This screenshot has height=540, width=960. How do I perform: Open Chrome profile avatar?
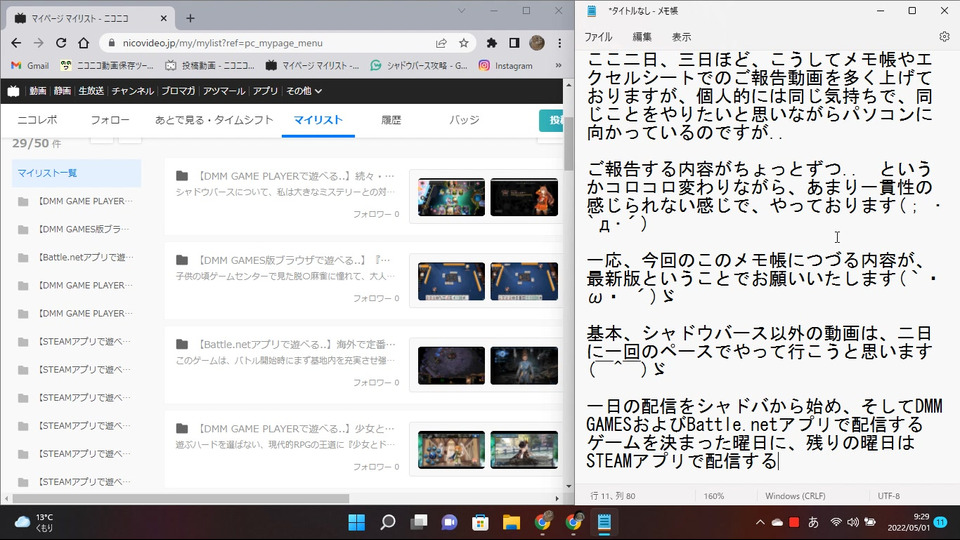point(537,43)
